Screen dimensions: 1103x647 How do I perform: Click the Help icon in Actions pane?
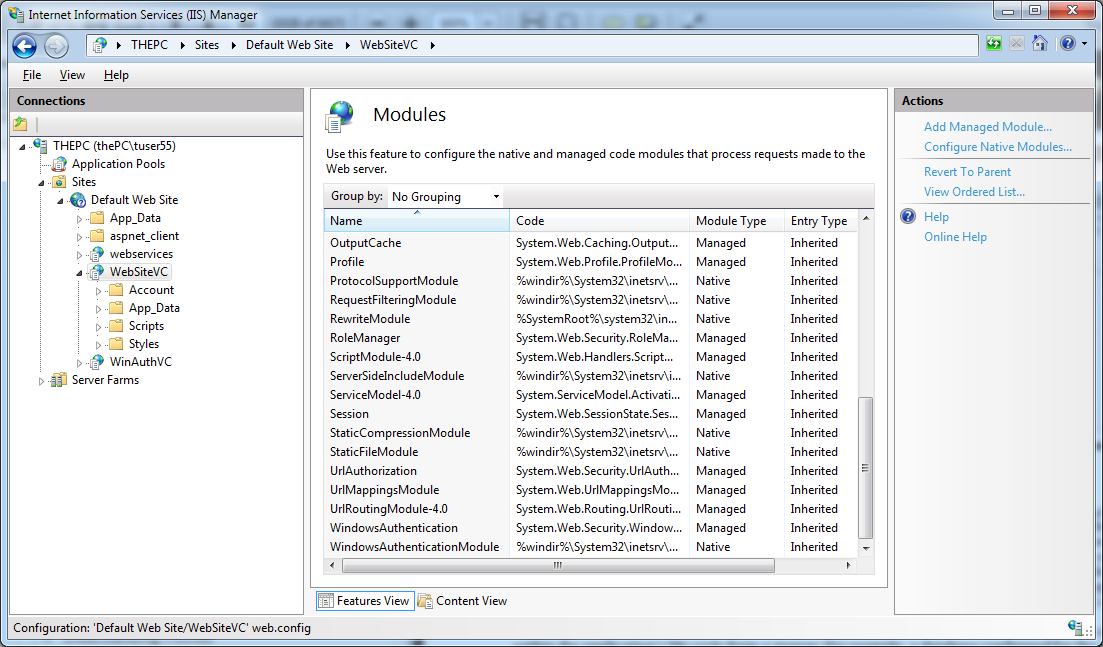pyautogui.click(x=909, y=217)
